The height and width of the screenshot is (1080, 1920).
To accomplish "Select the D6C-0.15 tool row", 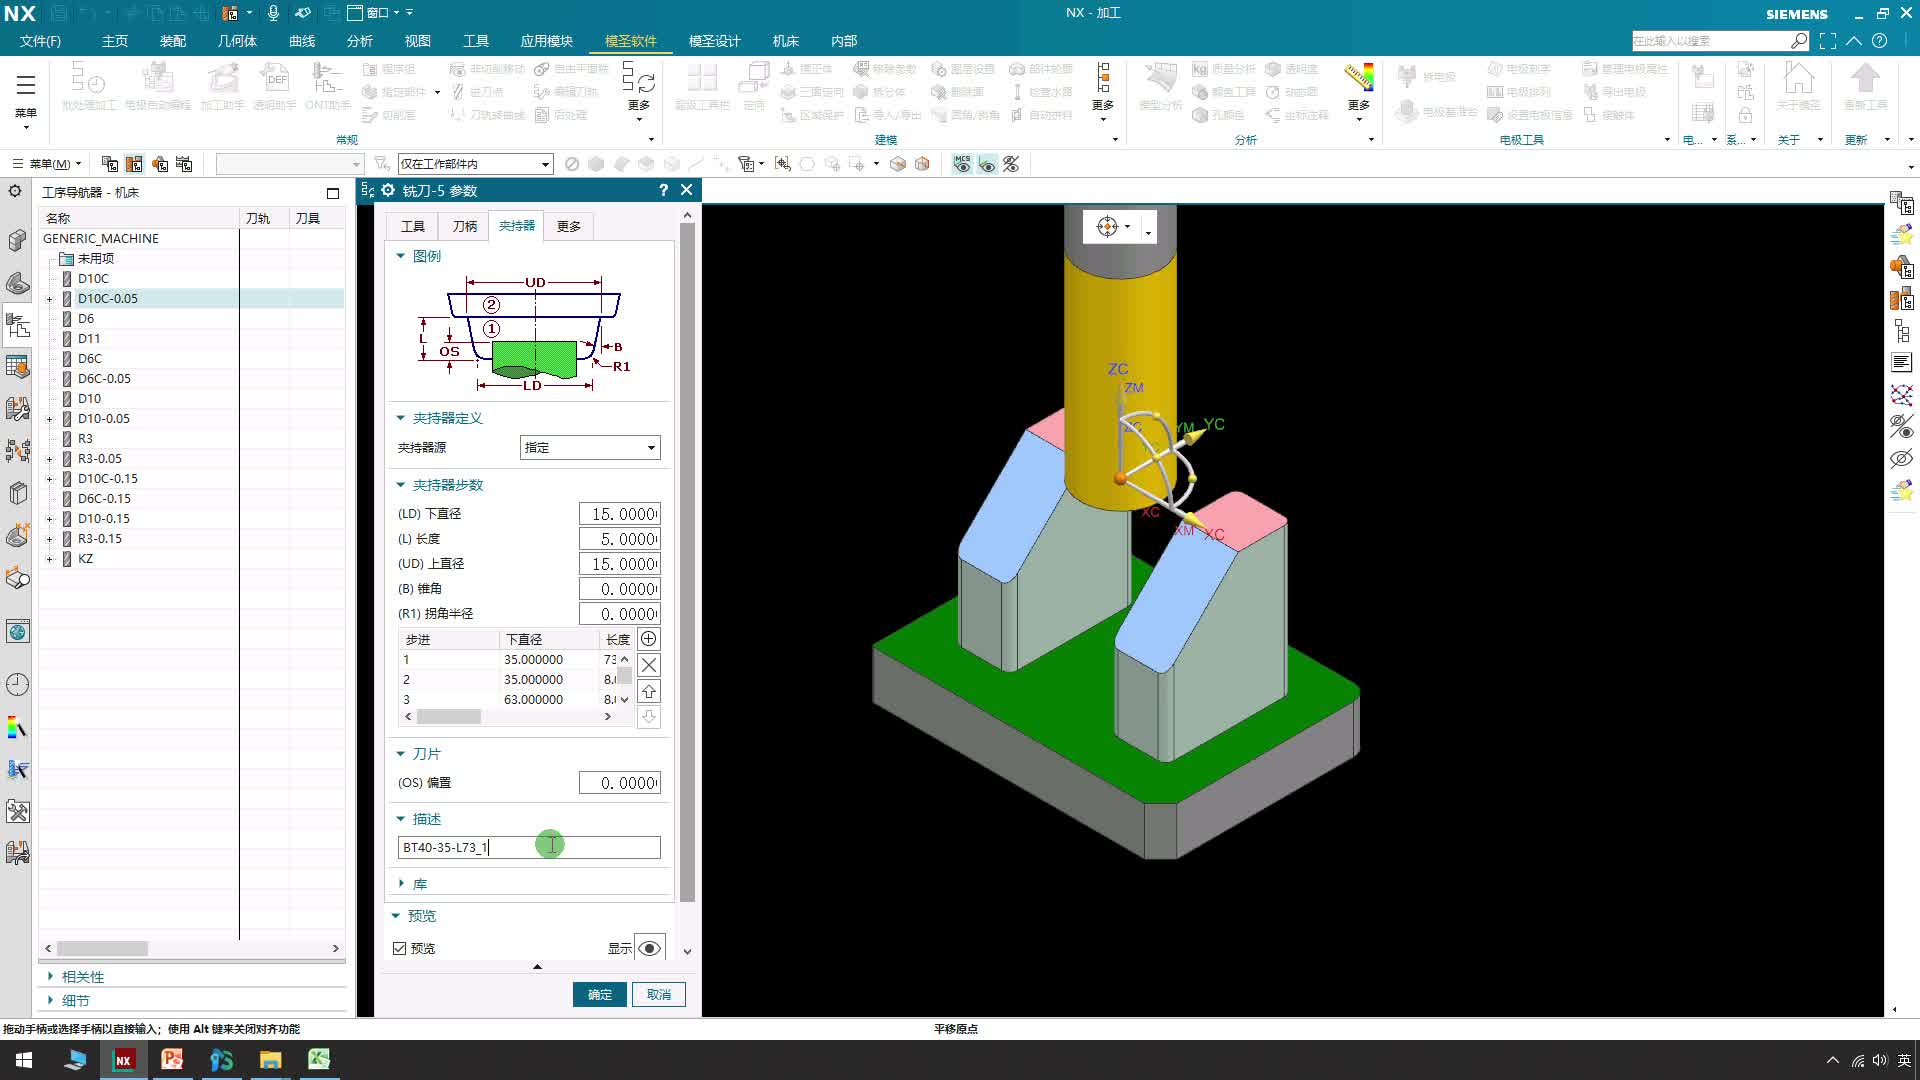I will coord(104,499).
